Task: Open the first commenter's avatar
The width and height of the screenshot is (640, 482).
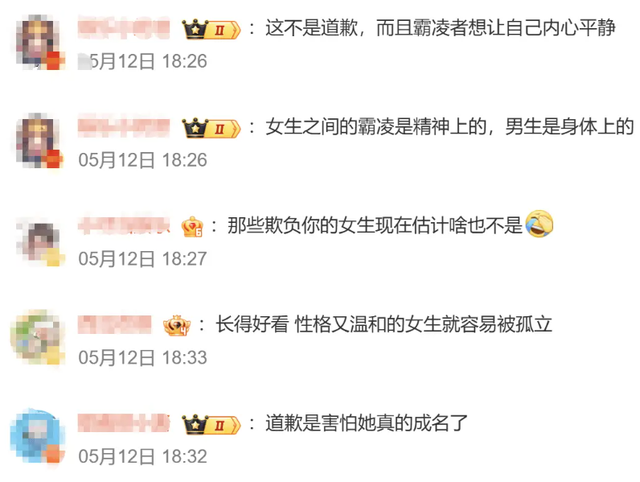Action: [x=40, y=42]
